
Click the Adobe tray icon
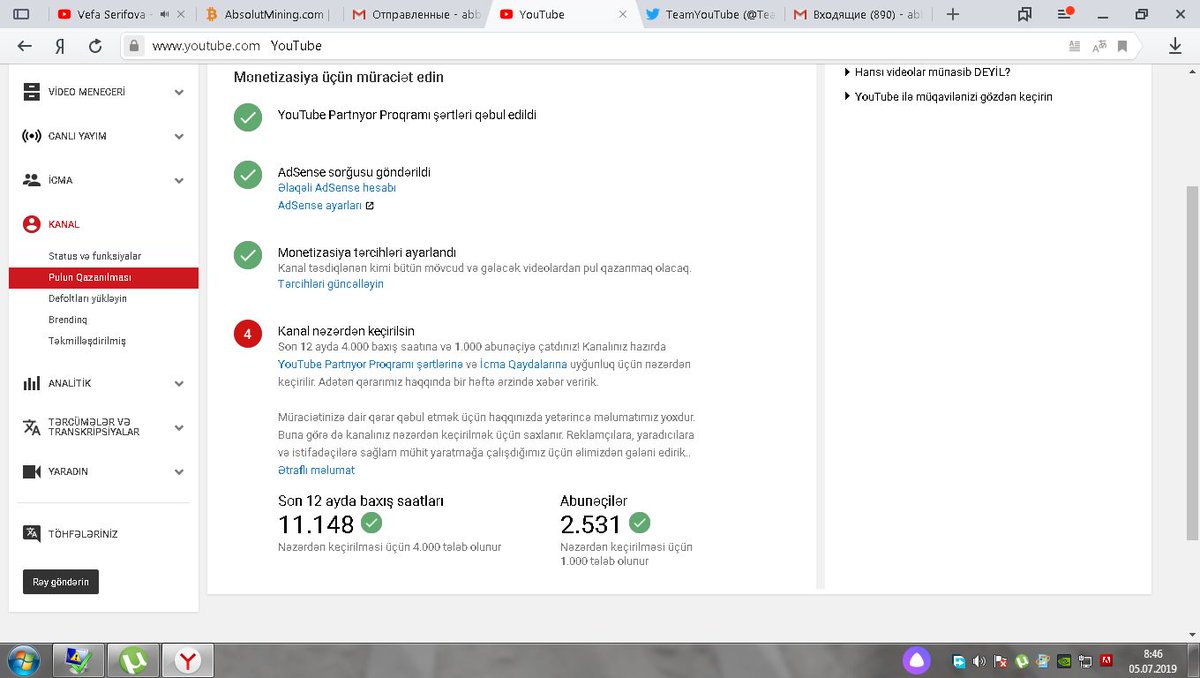click(1107, 661)
